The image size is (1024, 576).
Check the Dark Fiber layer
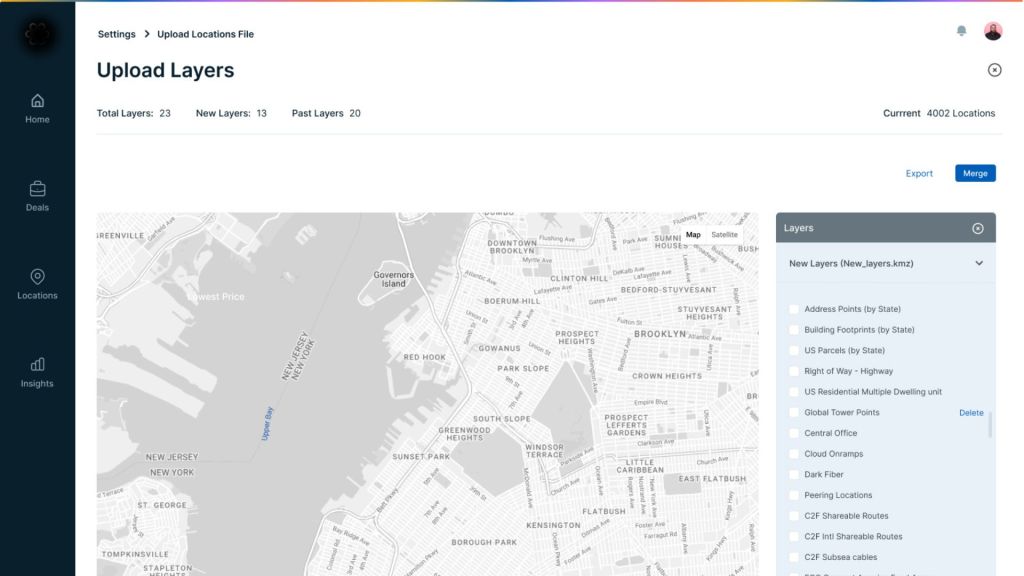pos(794,475)
